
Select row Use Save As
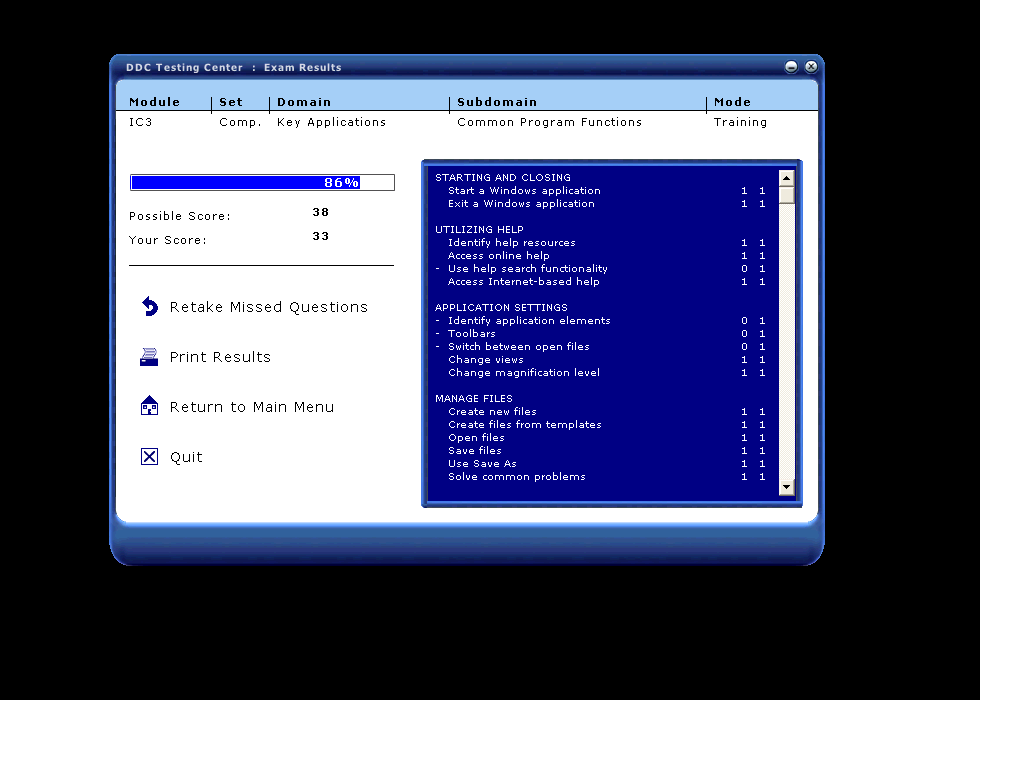coord(600,464)
